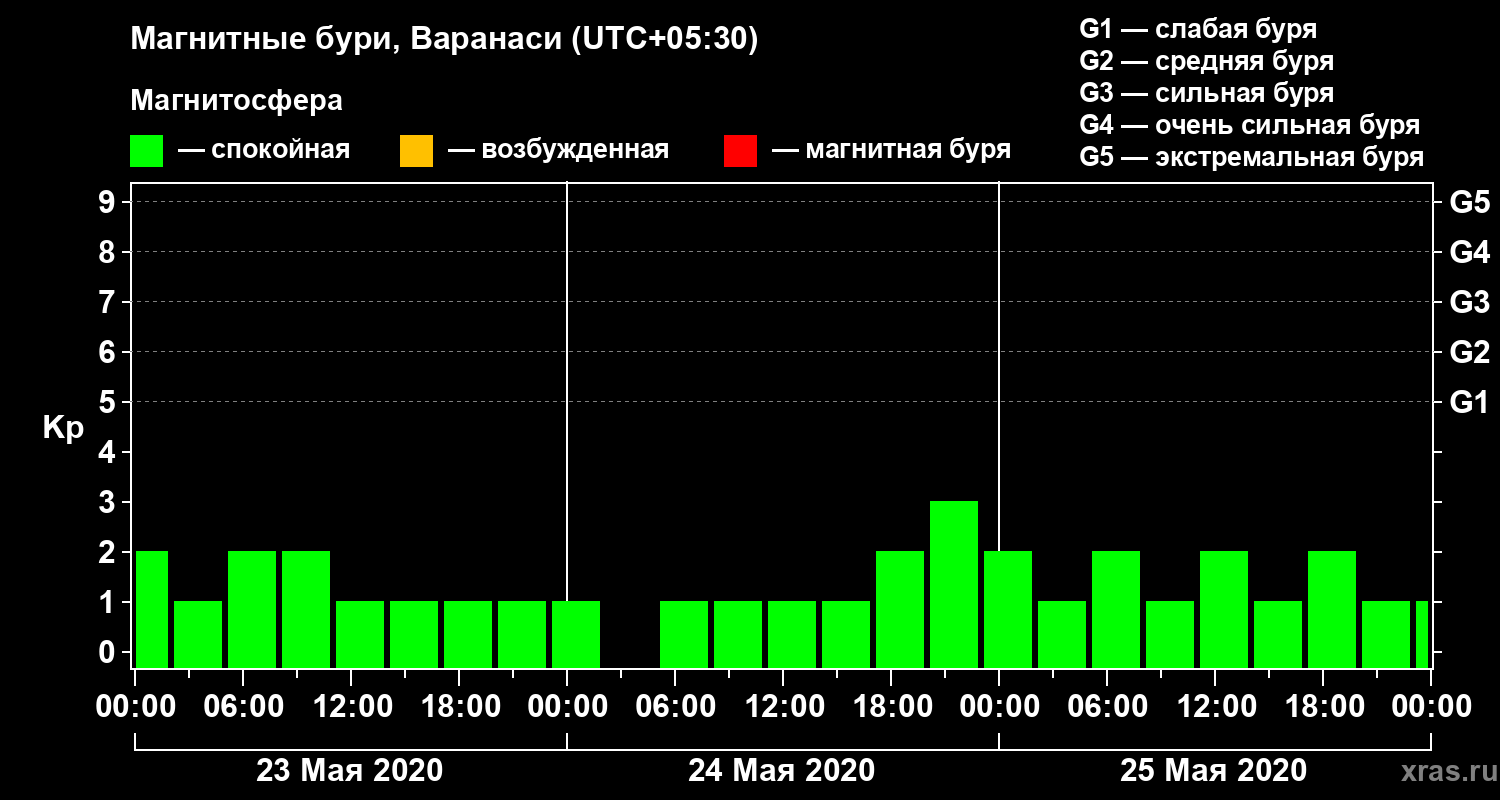The width and height of the screenshot is (1500, 800).
Task: Click the Kp 2 bar at 06:00 on 23 May
Action: tap(252, 609)
